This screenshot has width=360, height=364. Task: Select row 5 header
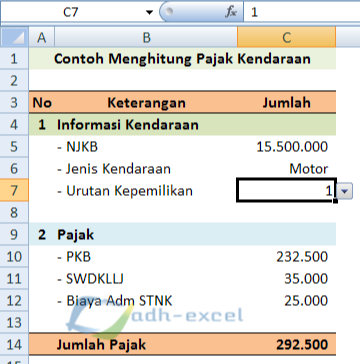click(x=14, y=147)
